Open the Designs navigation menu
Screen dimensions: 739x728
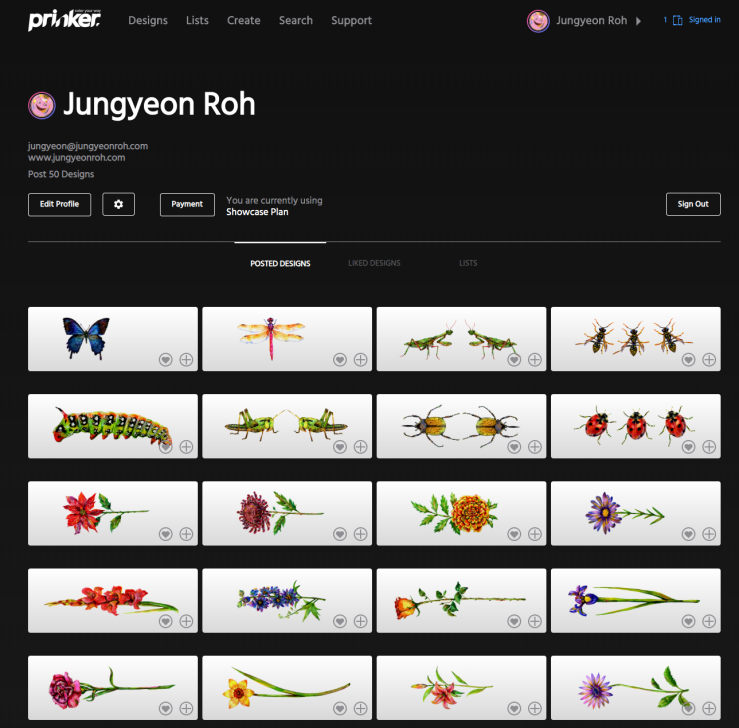148,20
